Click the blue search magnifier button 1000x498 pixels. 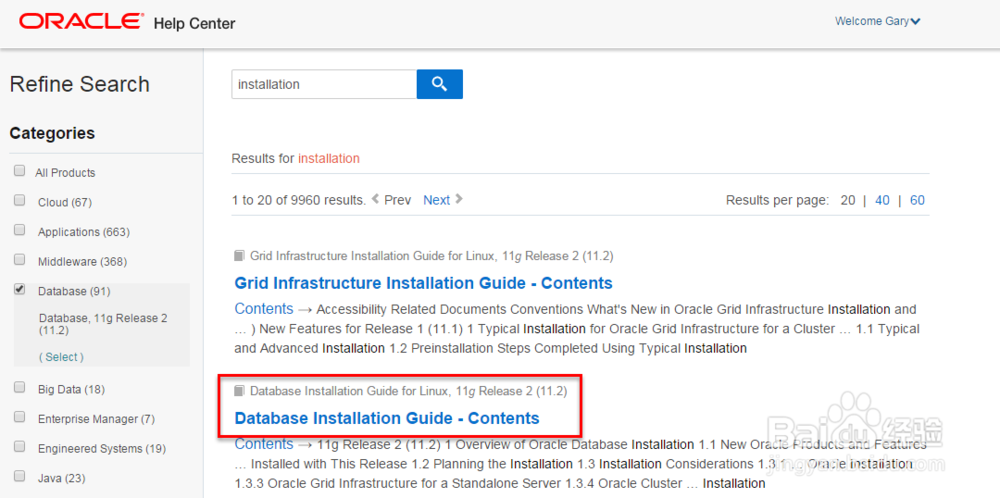coord(439,84)
